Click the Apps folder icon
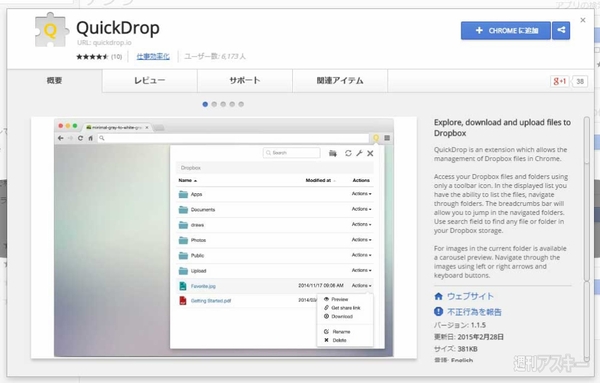 (x=183, y=194)
